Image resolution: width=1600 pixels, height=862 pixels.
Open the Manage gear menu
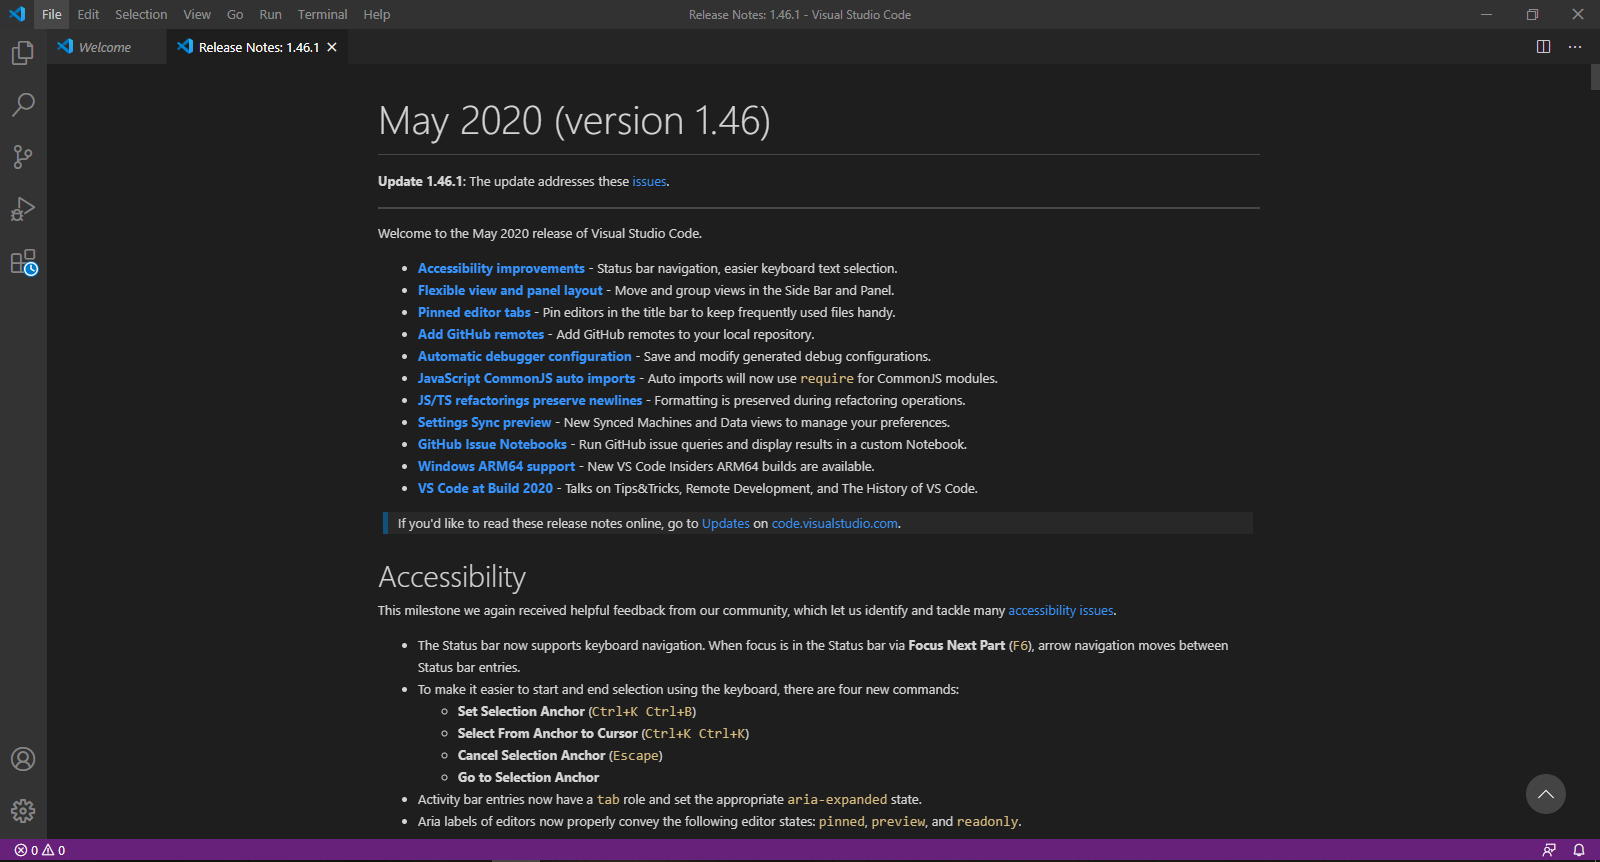pos(23,811)
